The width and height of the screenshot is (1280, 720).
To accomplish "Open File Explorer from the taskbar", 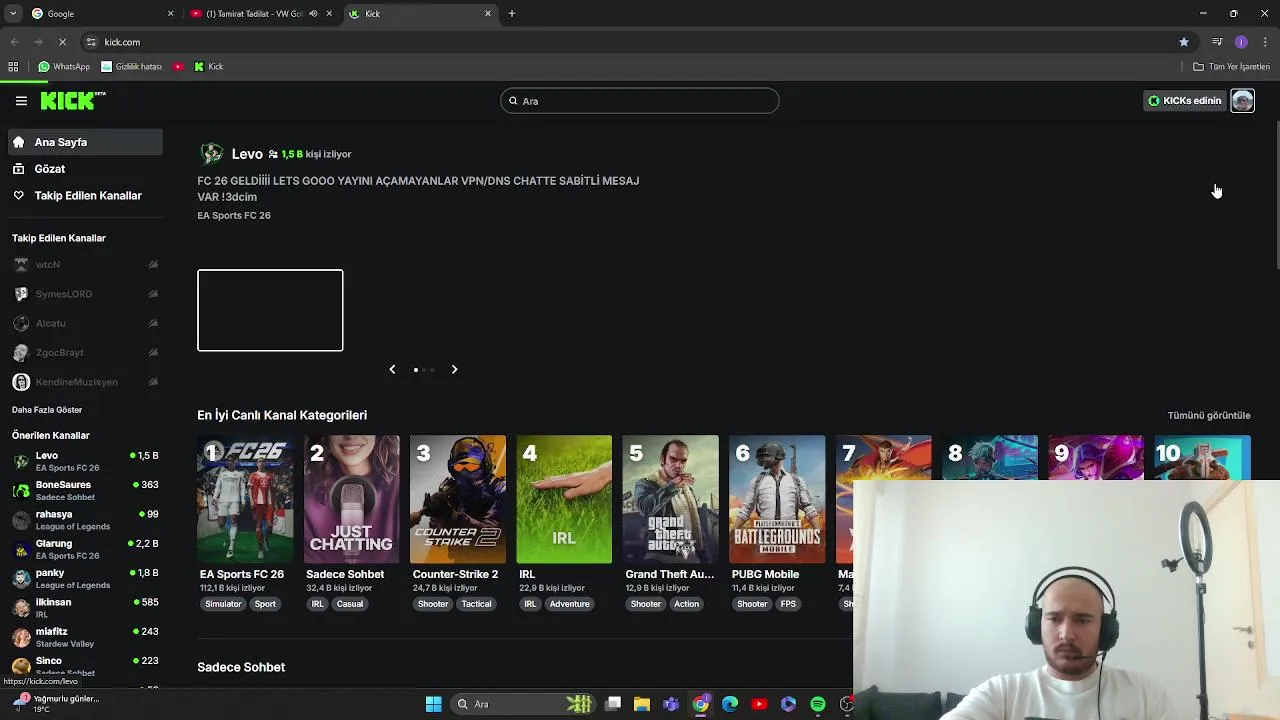I will (642, 704).
